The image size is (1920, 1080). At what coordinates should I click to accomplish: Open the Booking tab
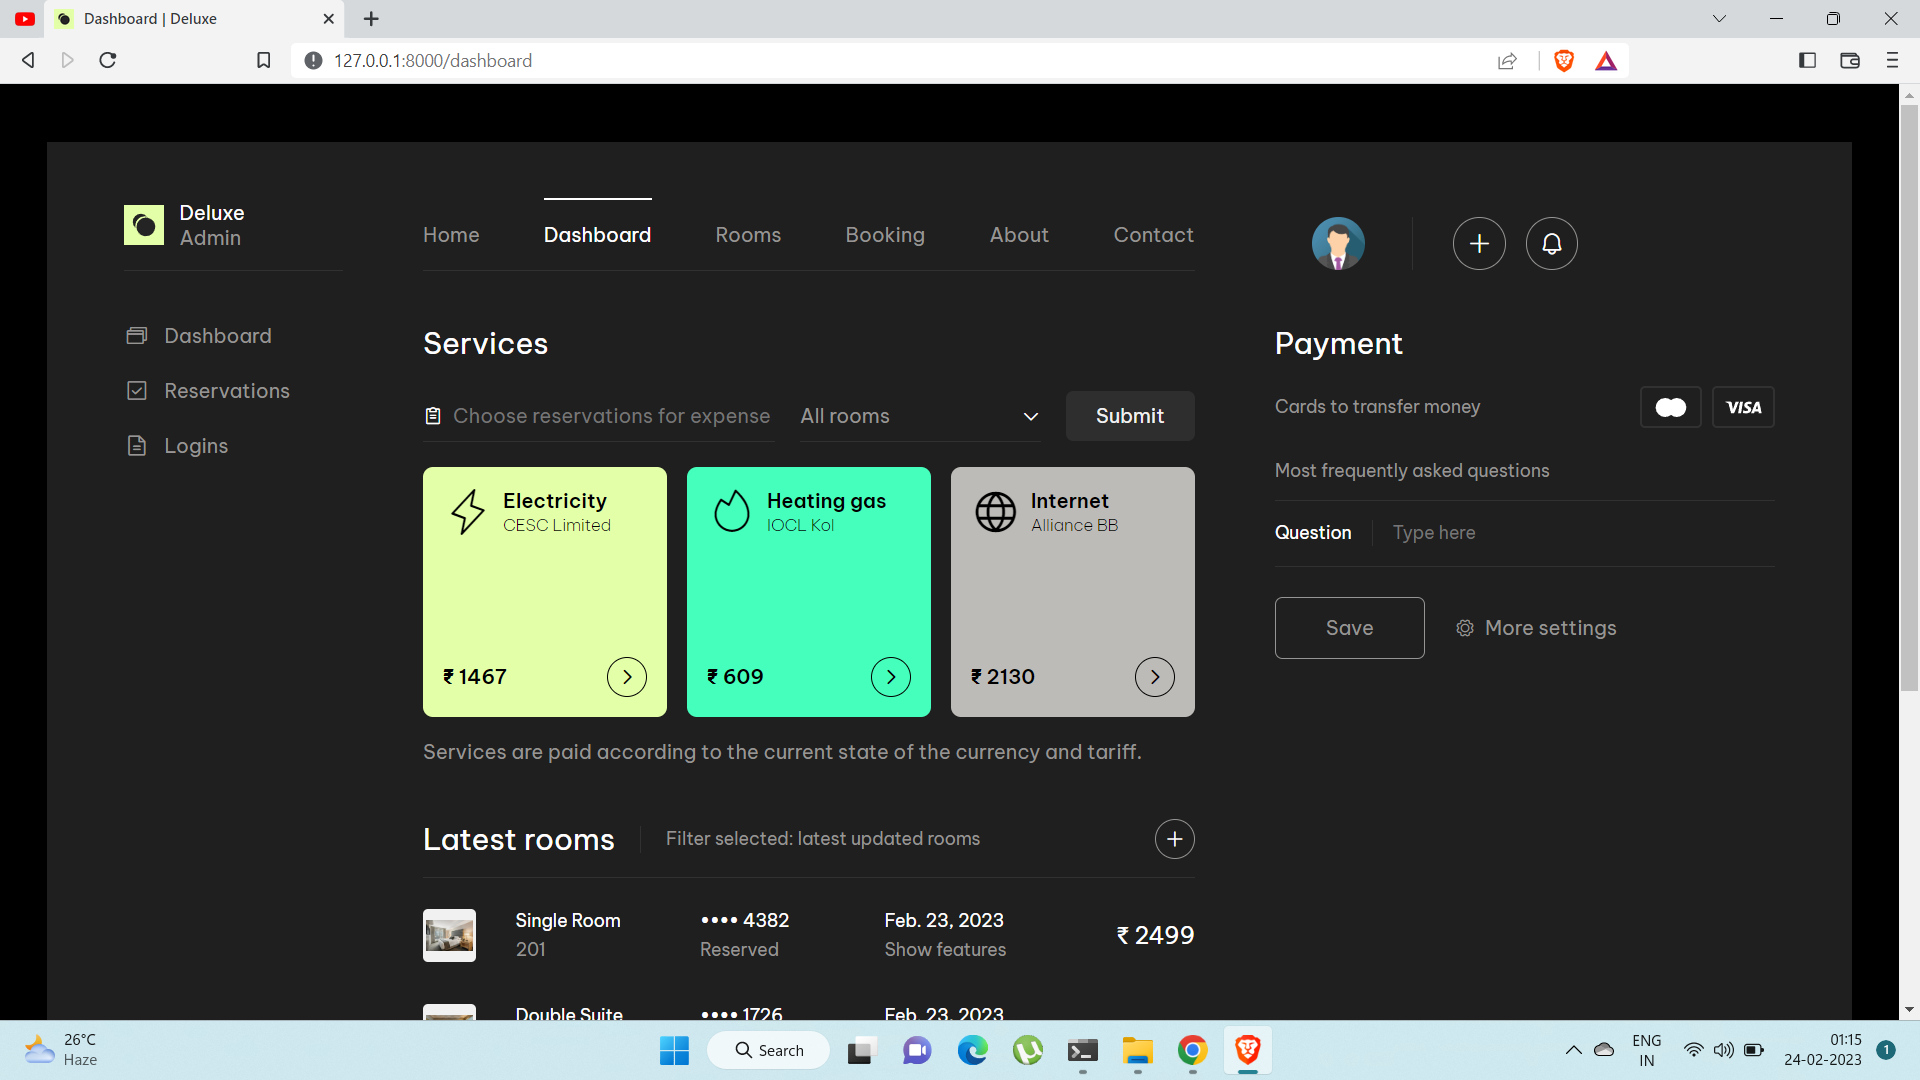click(885, 234)
